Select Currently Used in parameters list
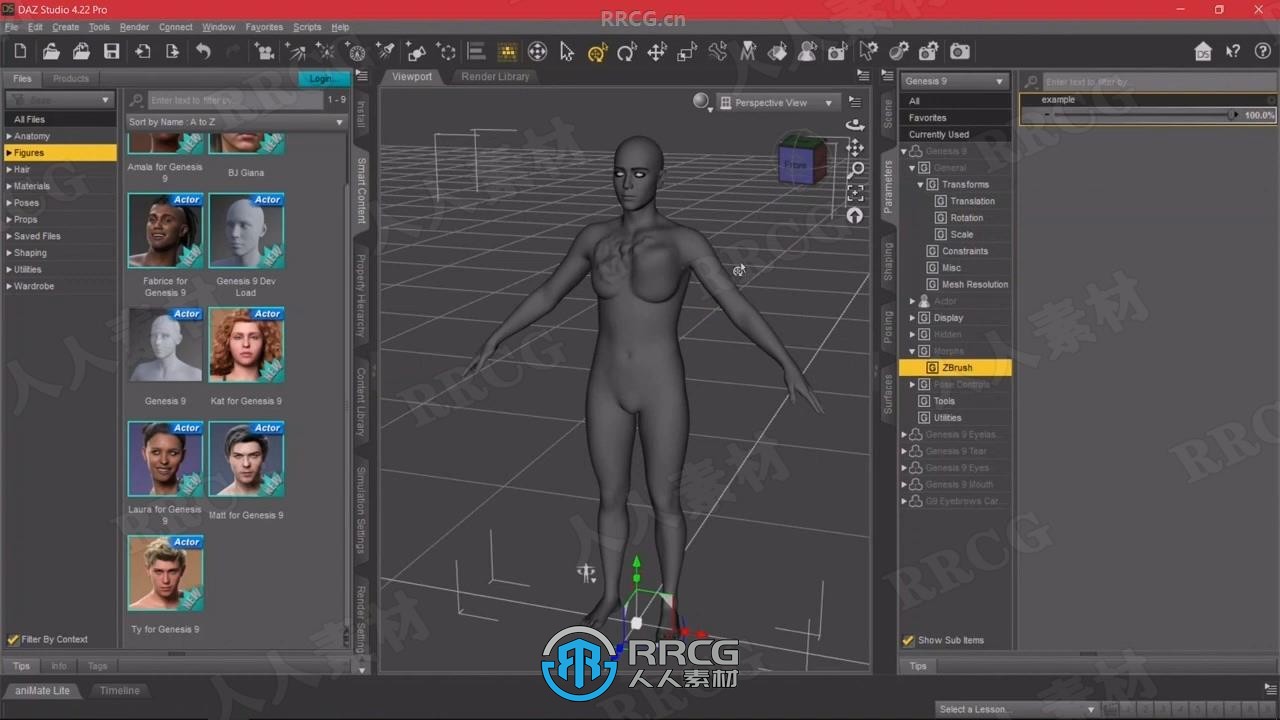 pos(955,134)
